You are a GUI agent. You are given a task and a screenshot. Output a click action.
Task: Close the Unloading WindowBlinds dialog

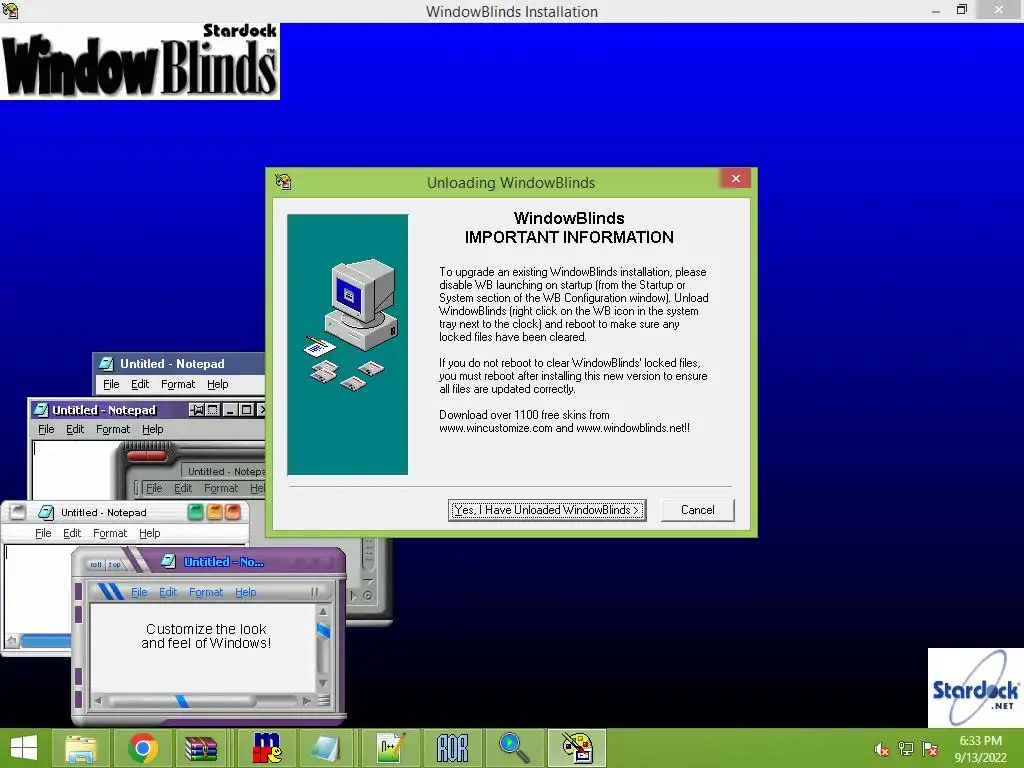(x=735, y=178)
